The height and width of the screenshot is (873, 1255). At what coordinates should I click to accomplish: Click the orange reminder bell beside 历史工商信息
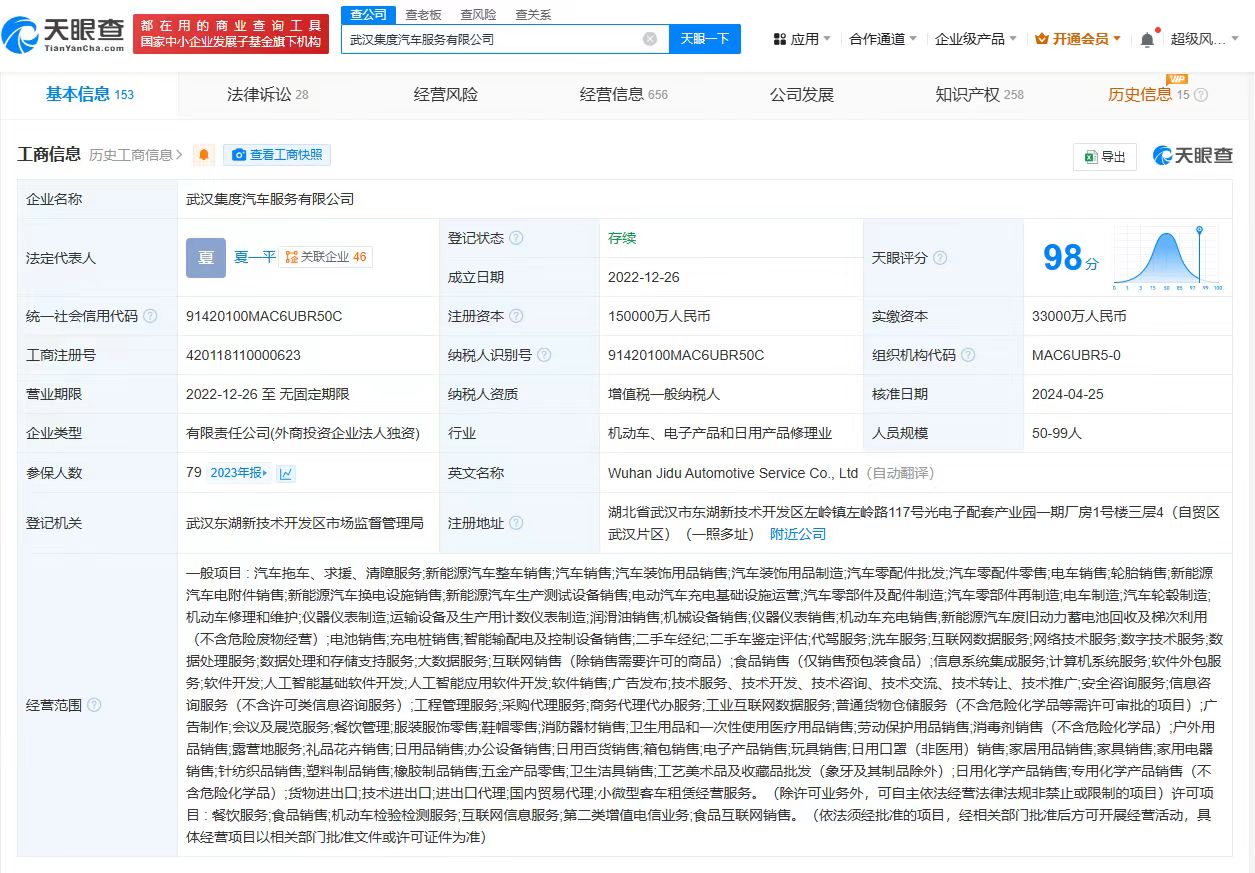pos(204,155)
